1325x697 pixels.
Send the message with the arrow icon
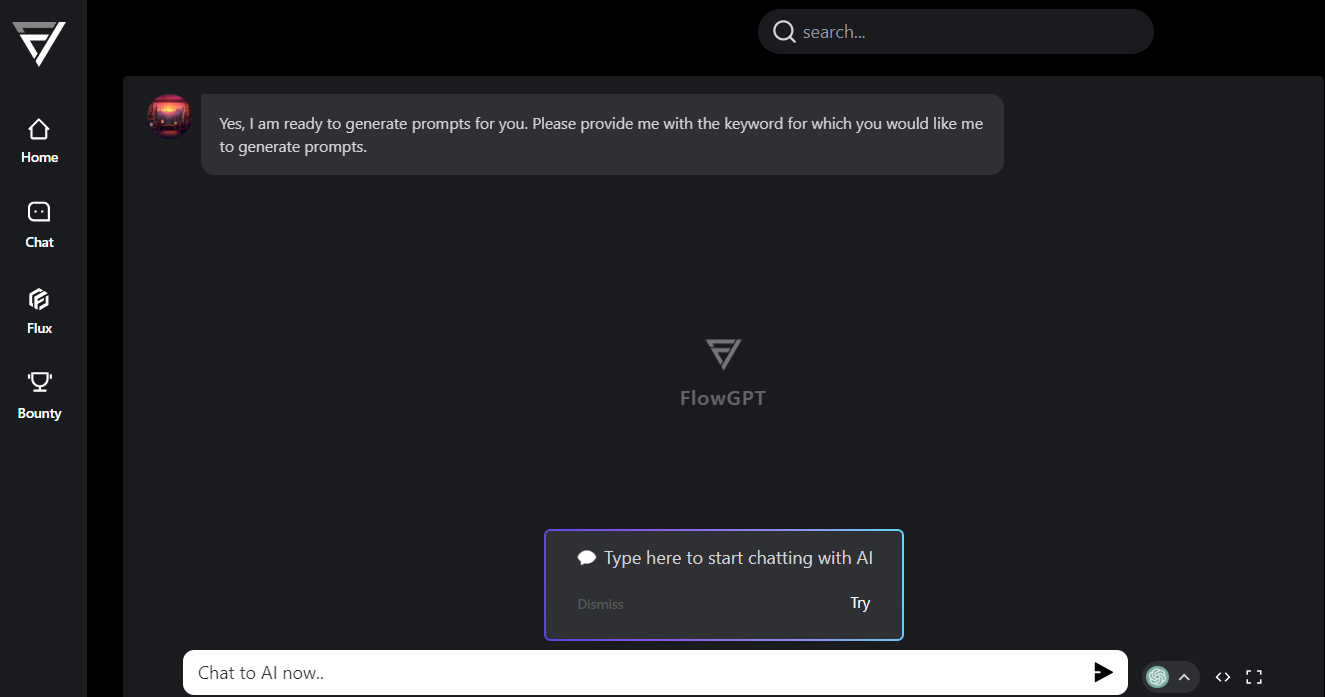tap(1103, 672)
